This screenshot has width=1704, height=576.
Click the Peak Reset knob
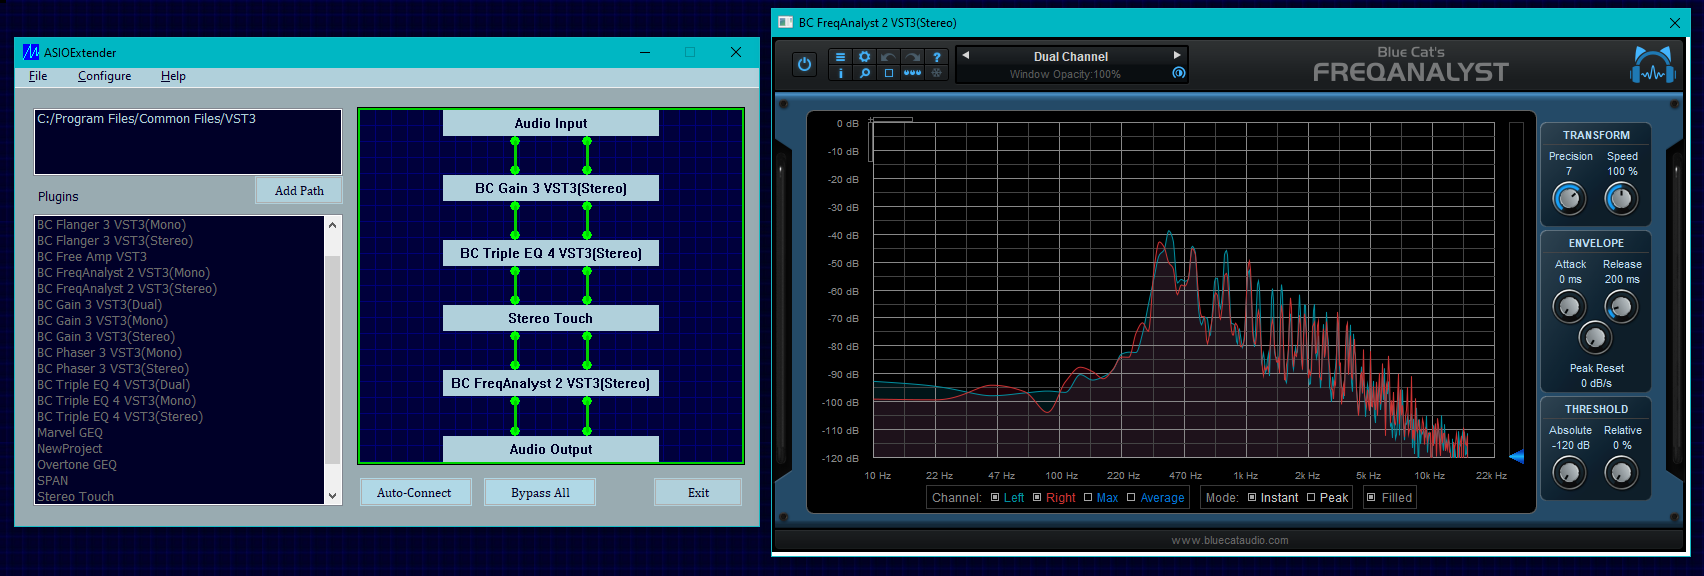[1595, 337]
